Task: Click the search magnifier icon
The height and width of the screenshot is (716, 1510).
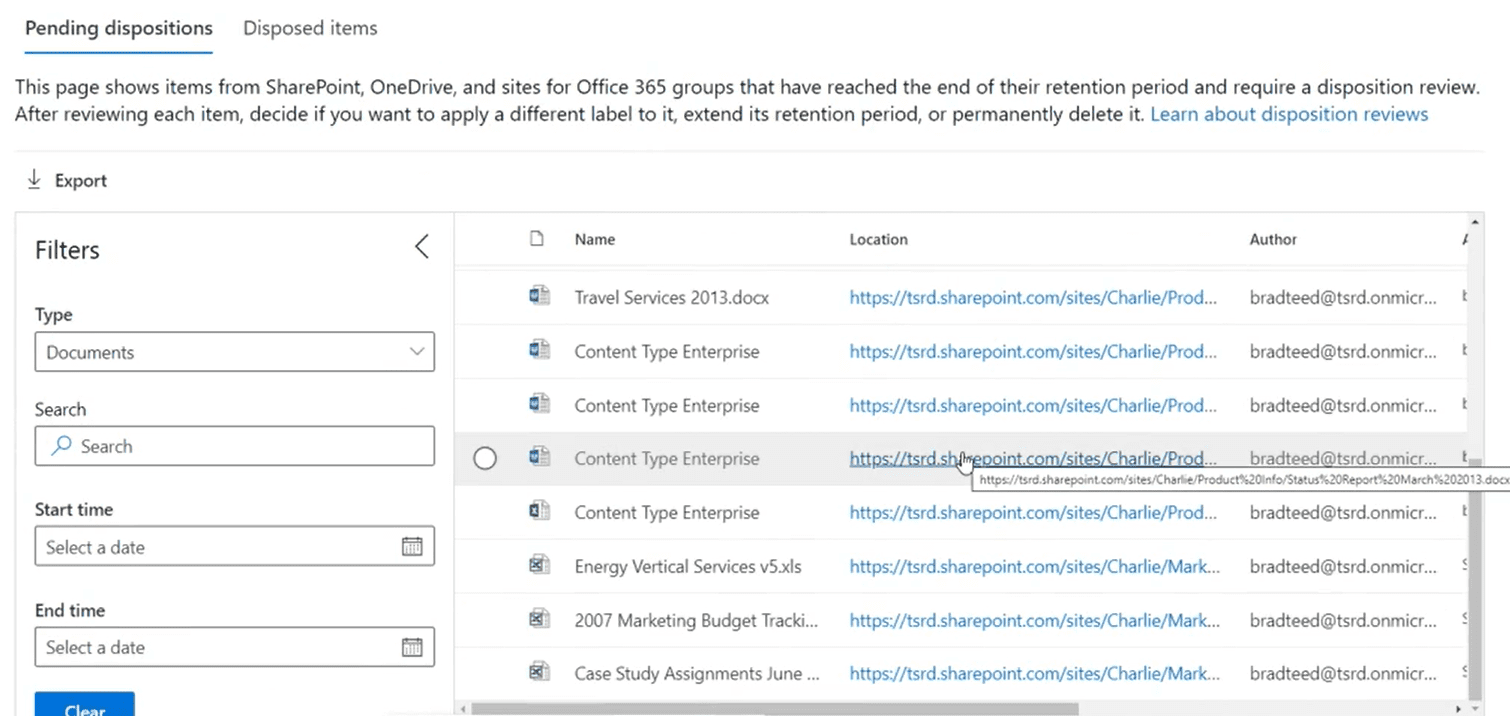Action: (x=61, y=446)
